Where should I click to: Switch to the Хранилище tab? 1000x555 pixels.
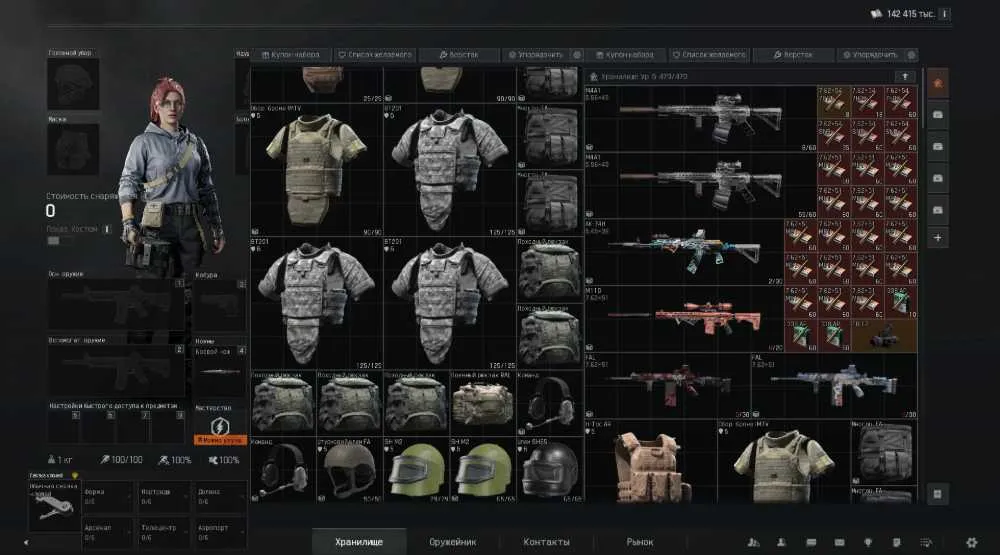[x=359, y=542]
